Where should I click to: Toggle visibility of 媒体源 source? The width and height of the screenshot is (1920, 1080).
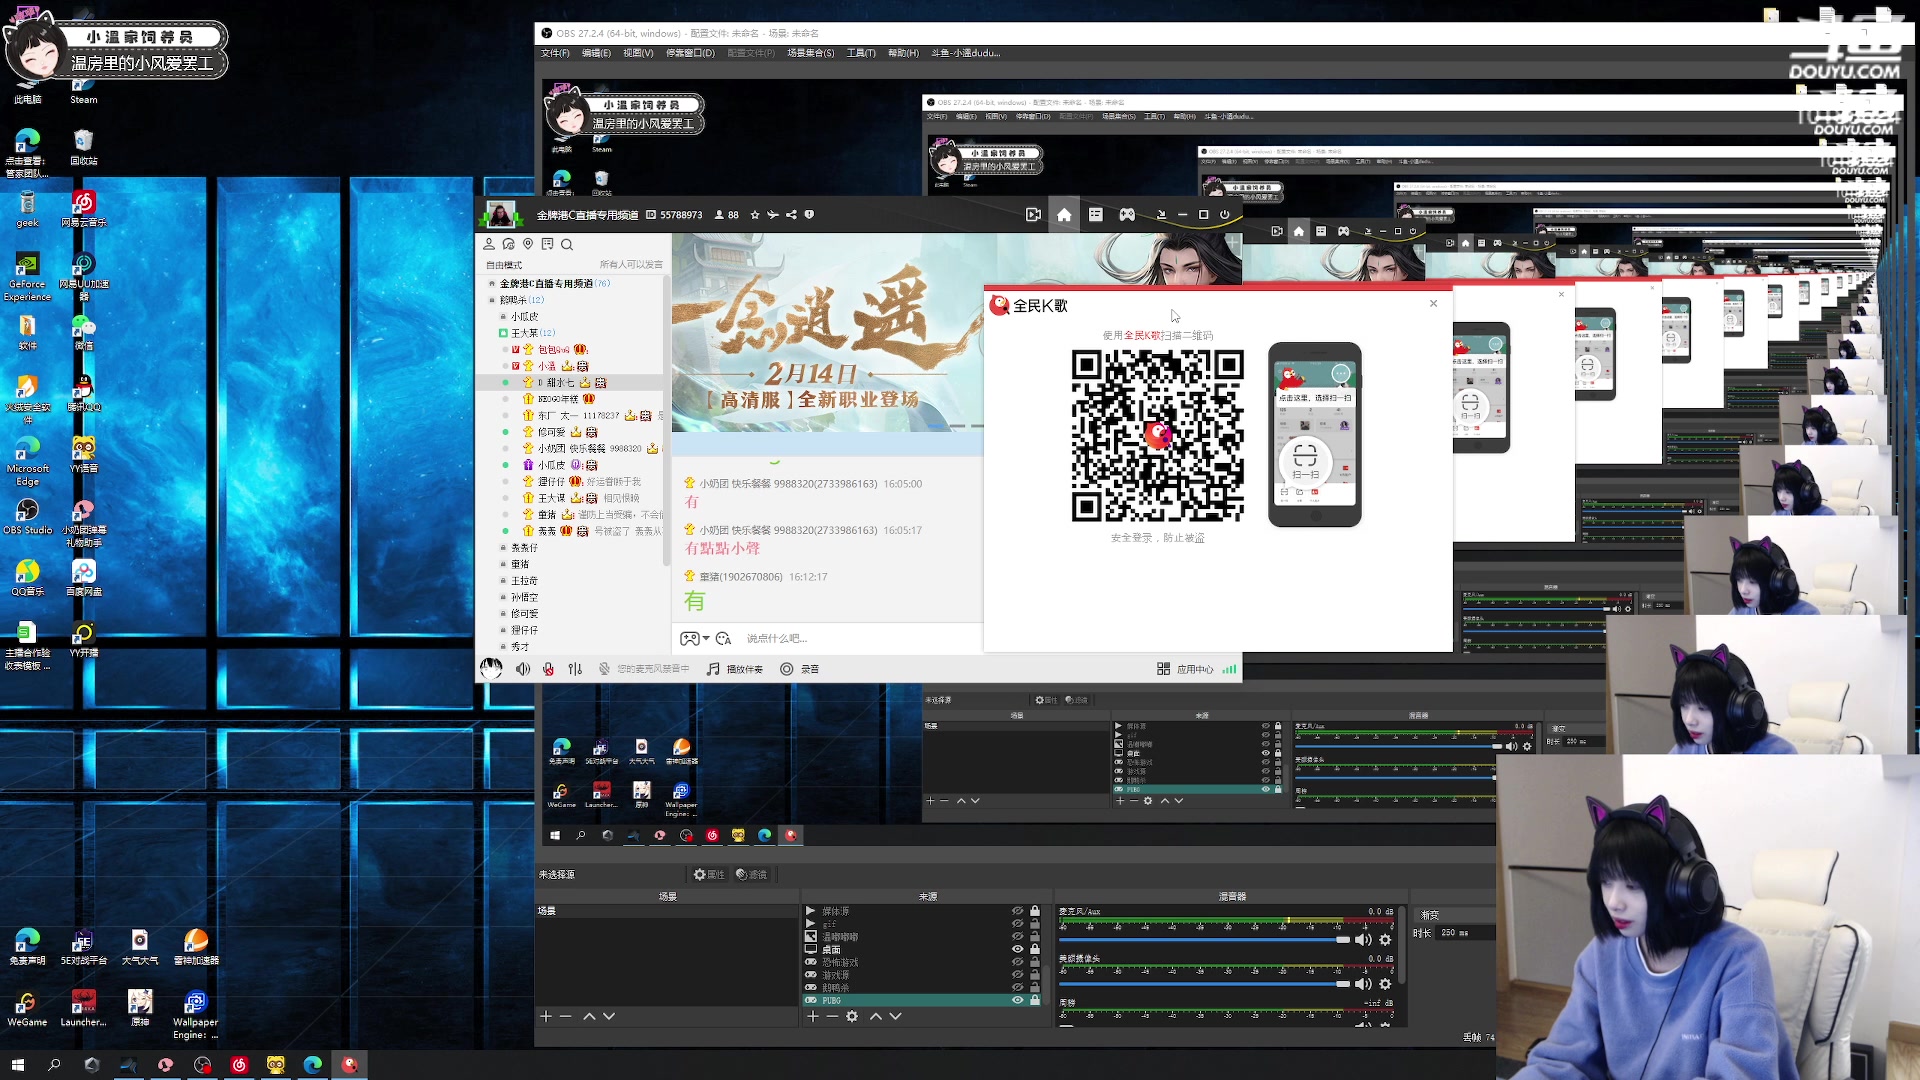[x=1018, y=911]
